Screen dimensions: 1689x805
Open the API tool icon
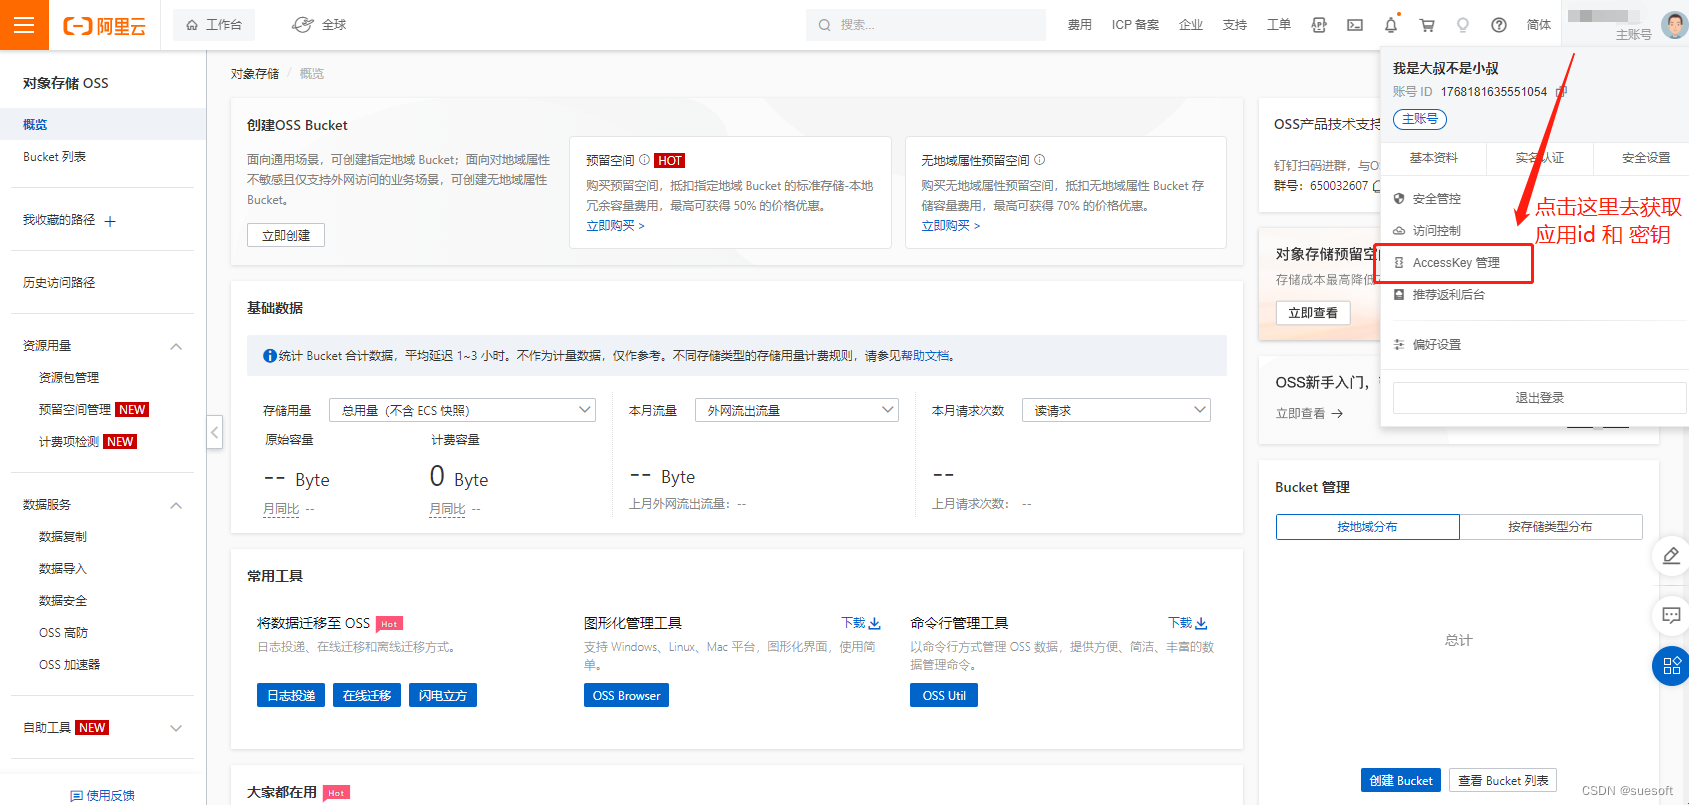tap(1319, 25)
